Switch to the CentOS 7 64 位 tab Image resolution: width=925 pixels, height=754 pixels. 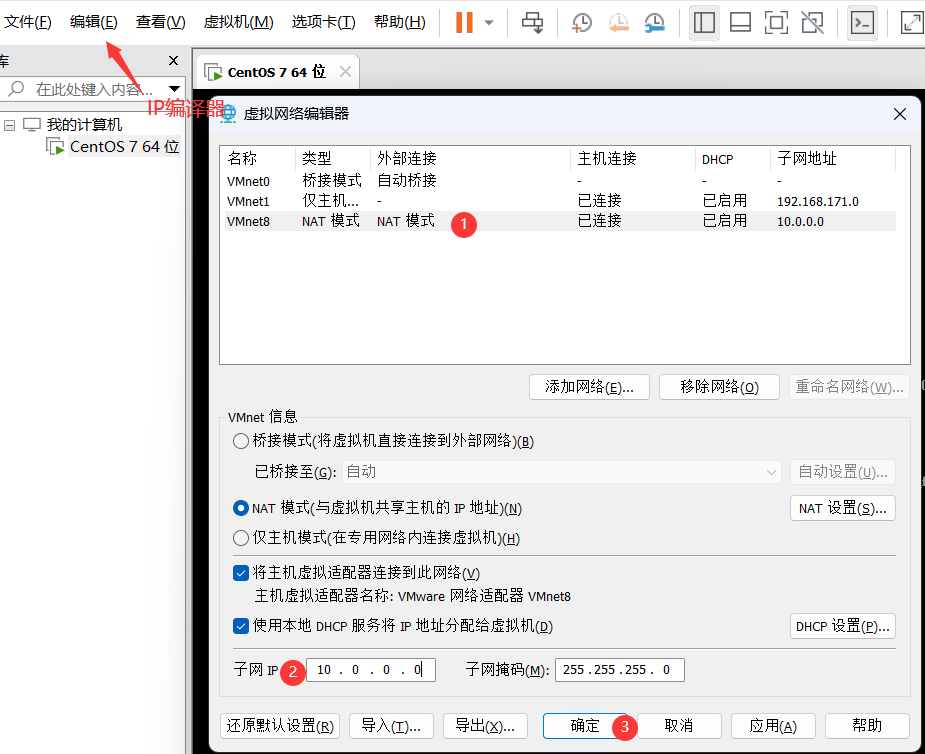click(x=276, y=72)
